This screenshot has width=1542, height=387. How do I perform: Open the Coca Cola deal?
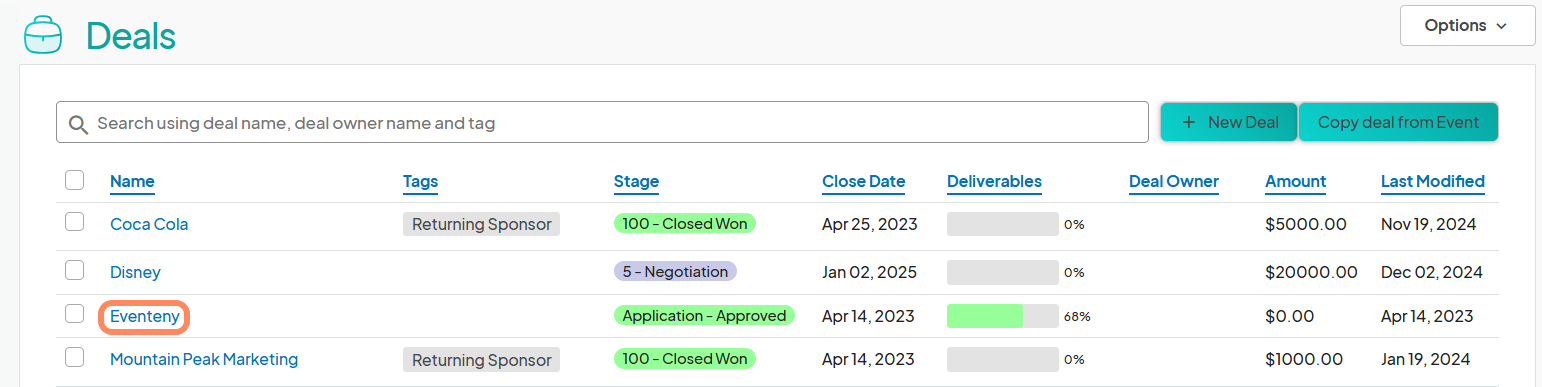pos(149,224)
